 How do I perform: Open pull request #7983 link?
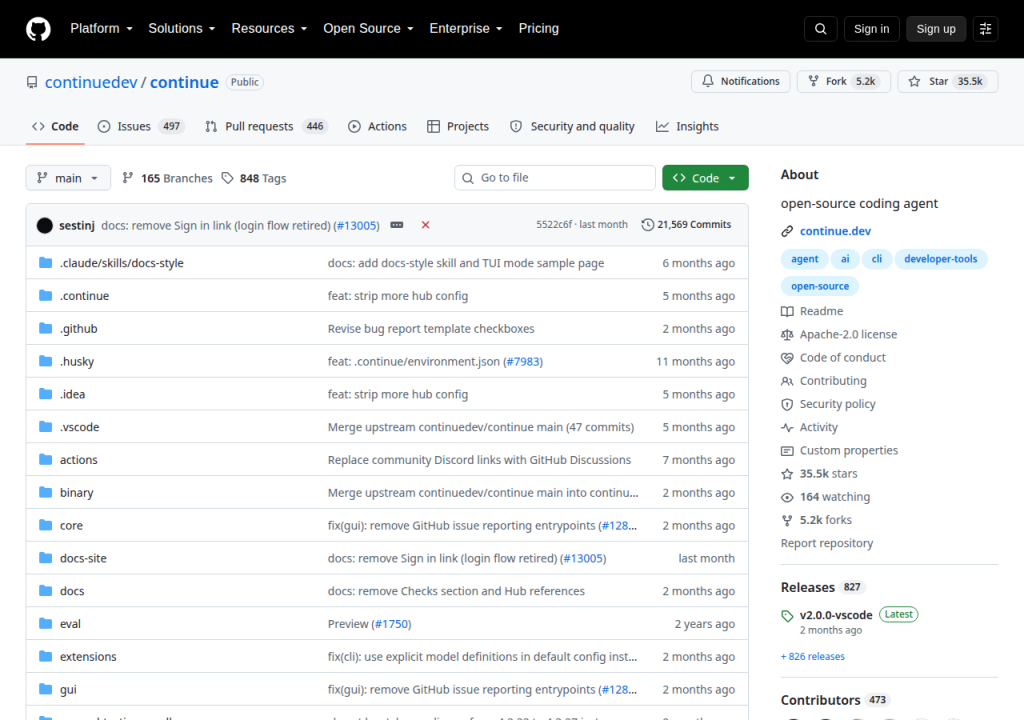coord(523,361)
